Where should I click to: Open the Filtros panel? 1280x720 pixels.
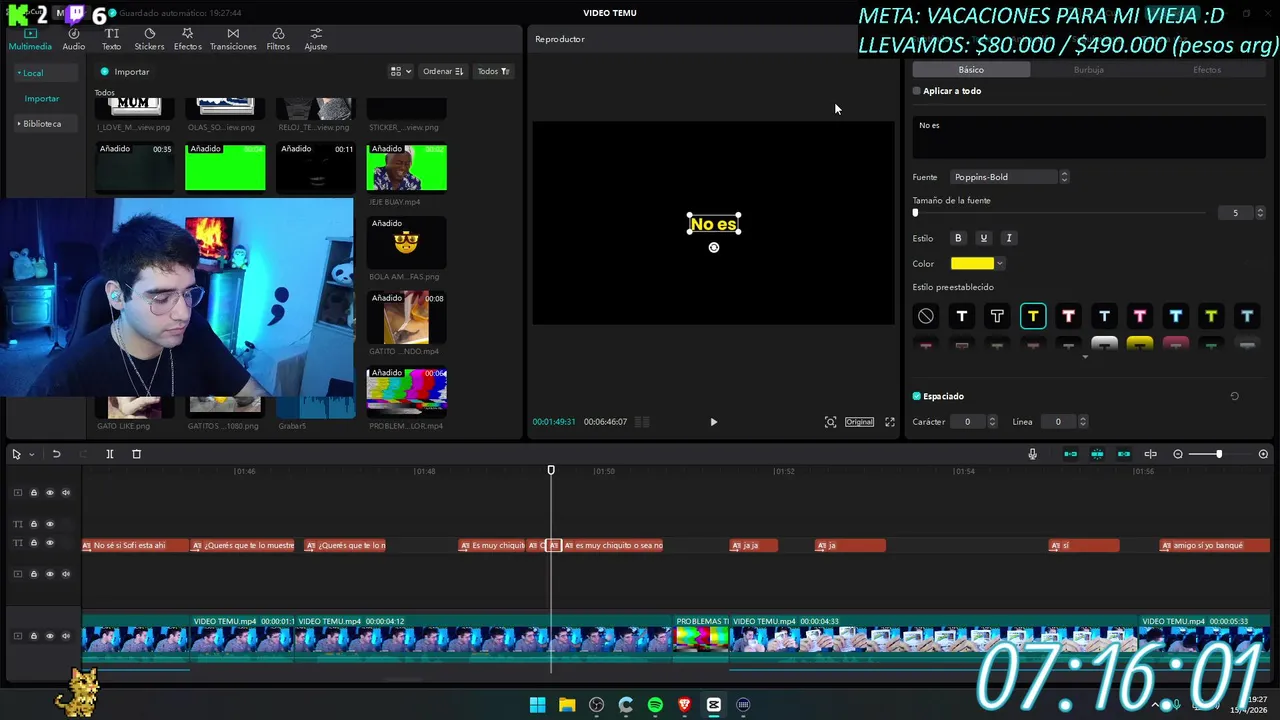(278, 39)
